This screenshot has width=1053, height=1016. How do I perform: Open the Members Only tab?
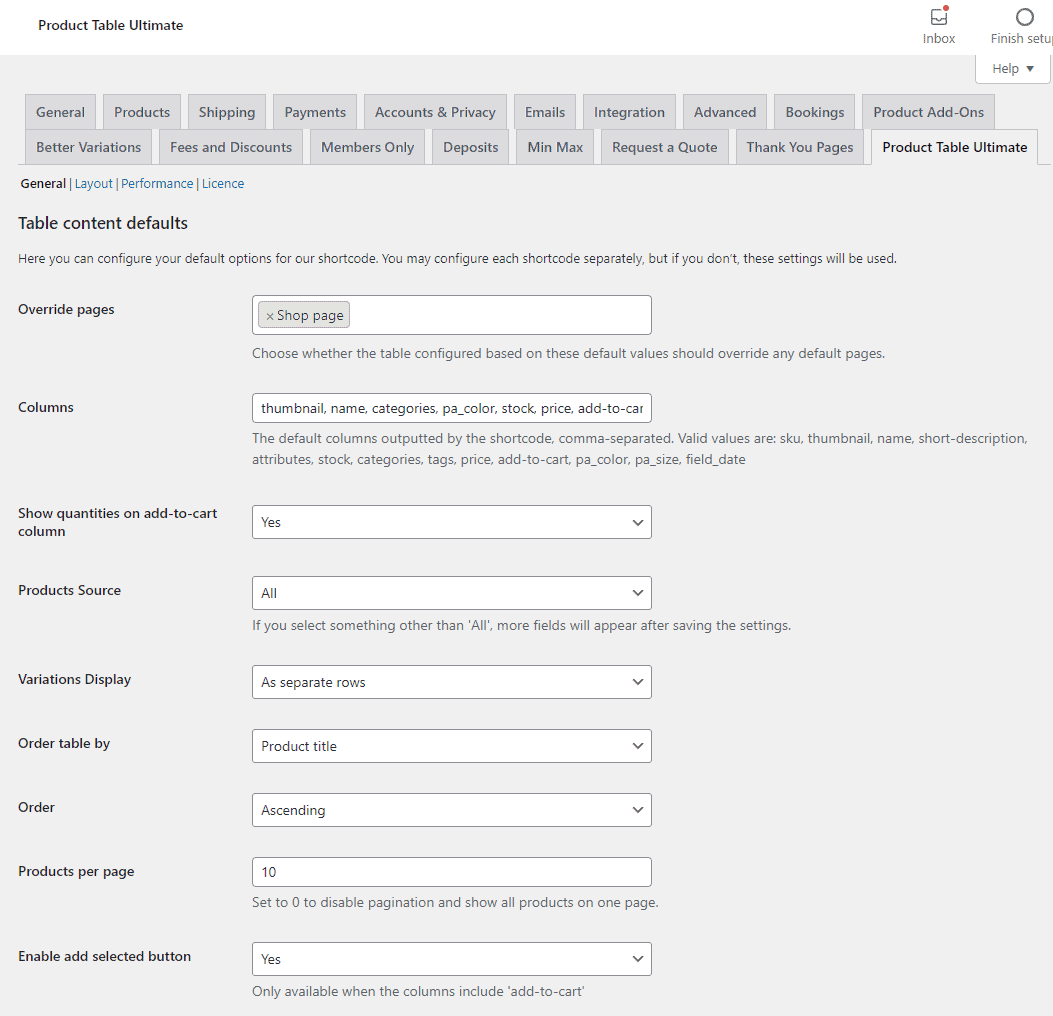pyautogui.click(x=367, y=147)
